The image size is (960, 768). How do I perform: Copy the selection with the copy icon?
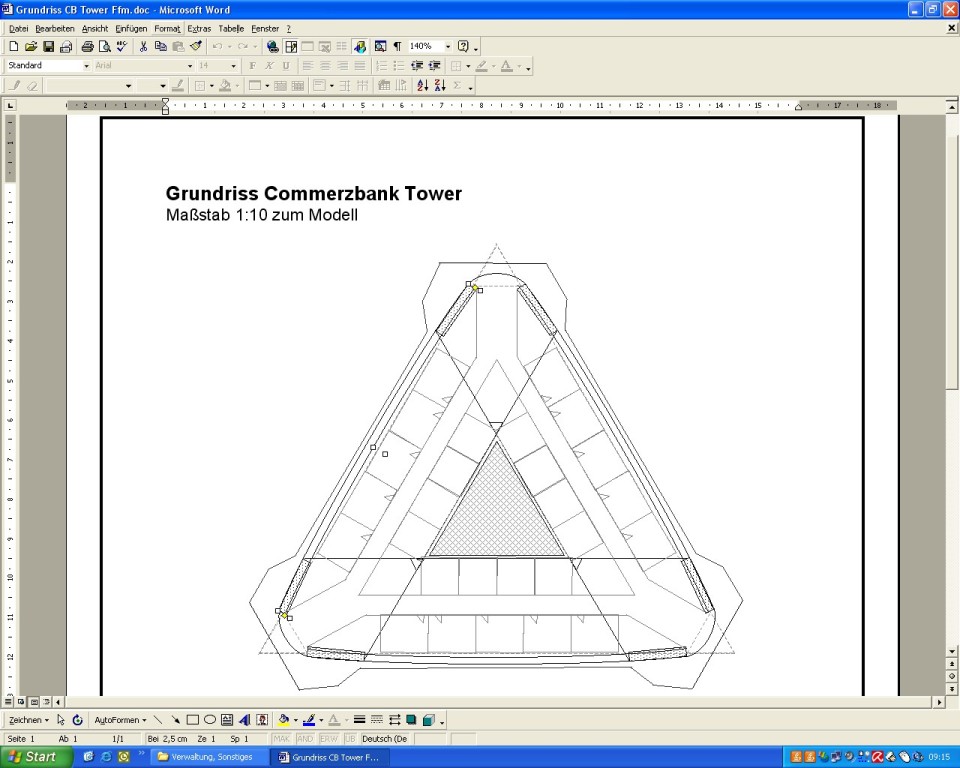(161, 47)
